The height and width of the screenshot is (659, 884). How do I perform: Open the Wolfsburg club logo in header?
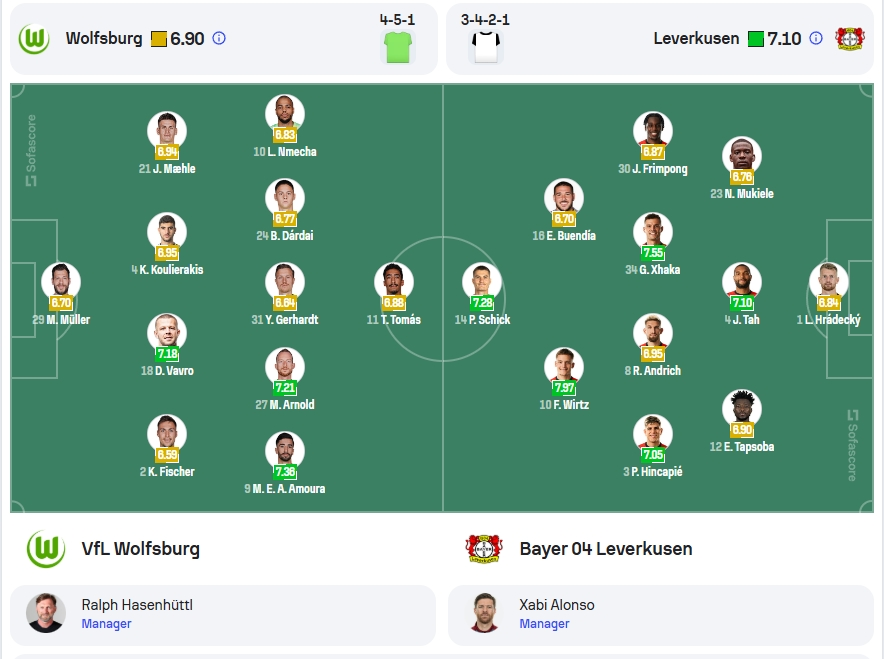coord(34,39)
